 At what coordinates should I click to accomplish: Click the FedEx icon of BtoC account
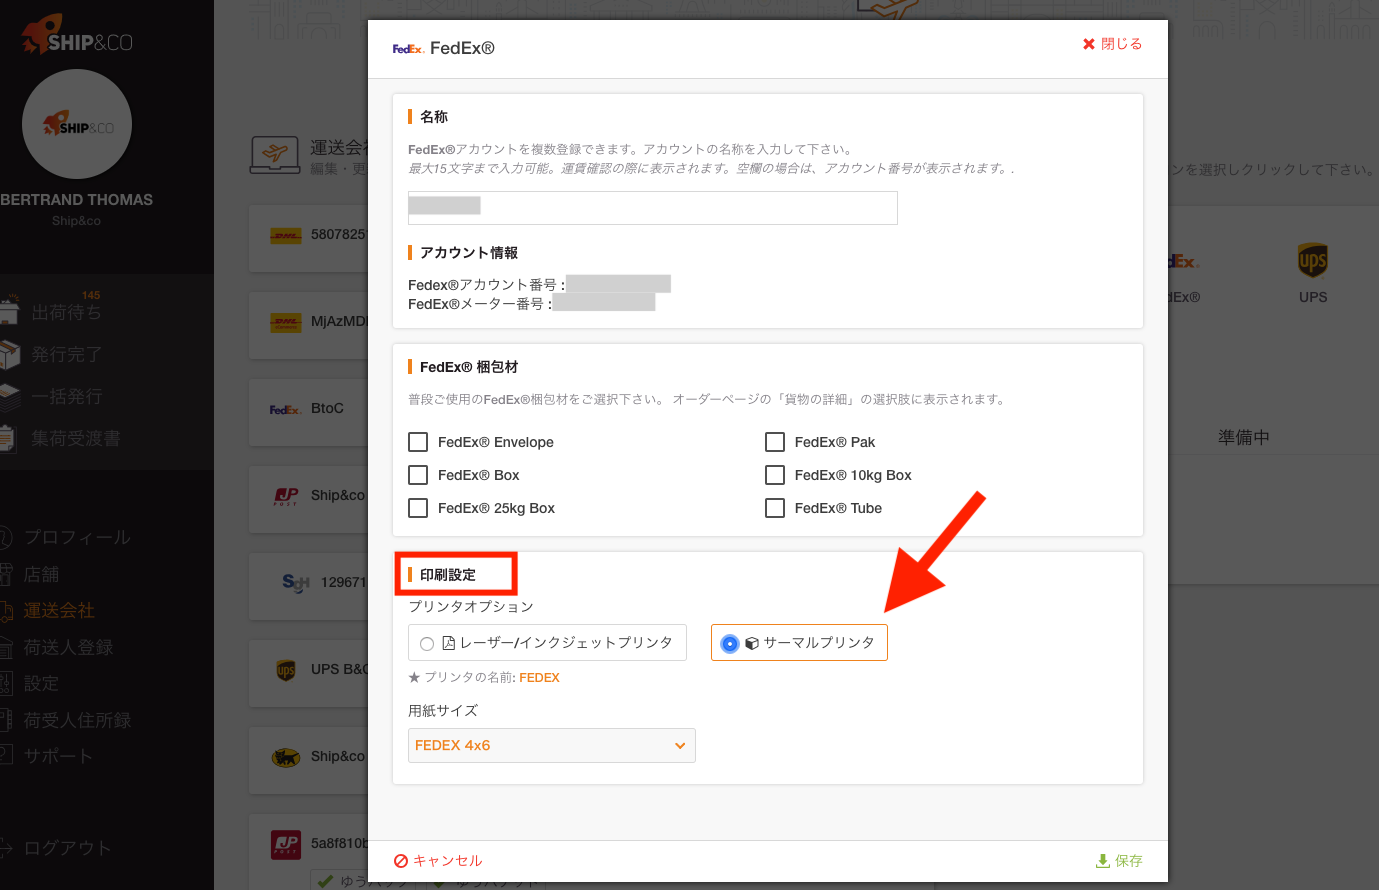tap(286, 410)
